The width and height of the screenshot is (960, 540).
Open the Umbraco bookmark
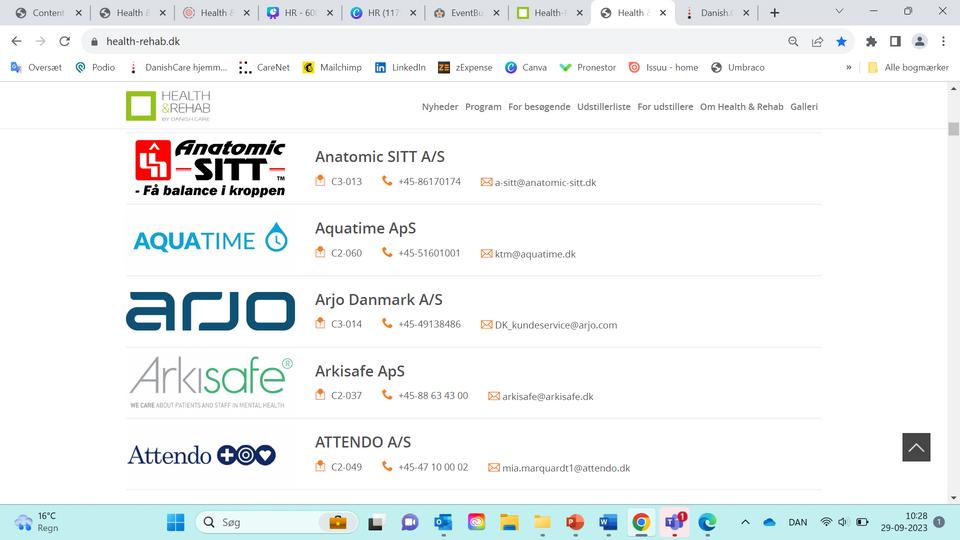click(737, 67)
